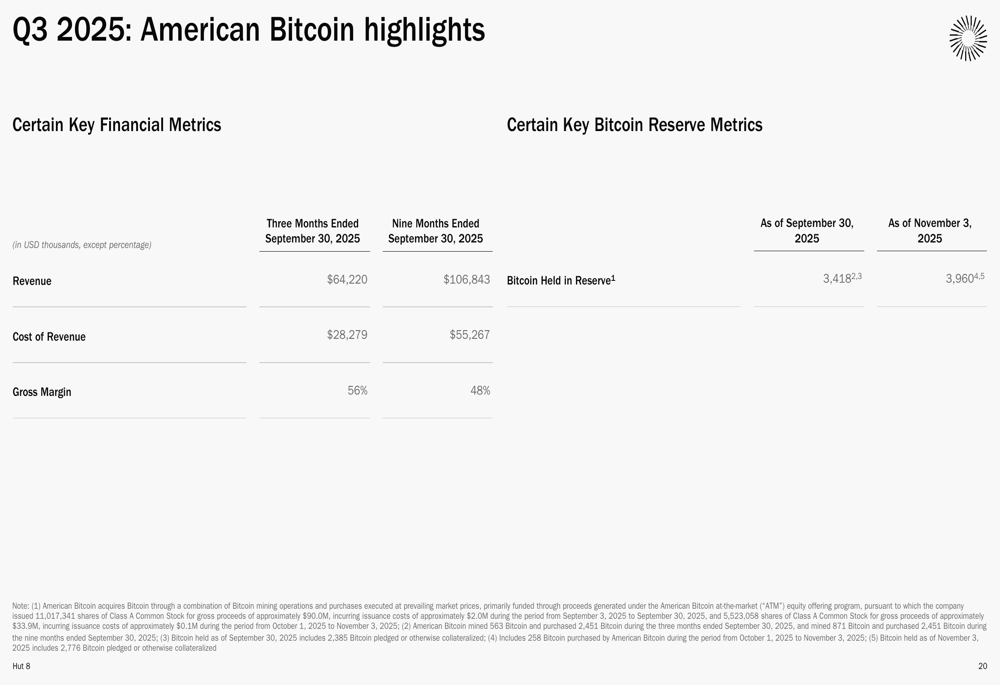Click the 48% gross margin value
This screenshot has height=685, width=1000.
[480, 391]
